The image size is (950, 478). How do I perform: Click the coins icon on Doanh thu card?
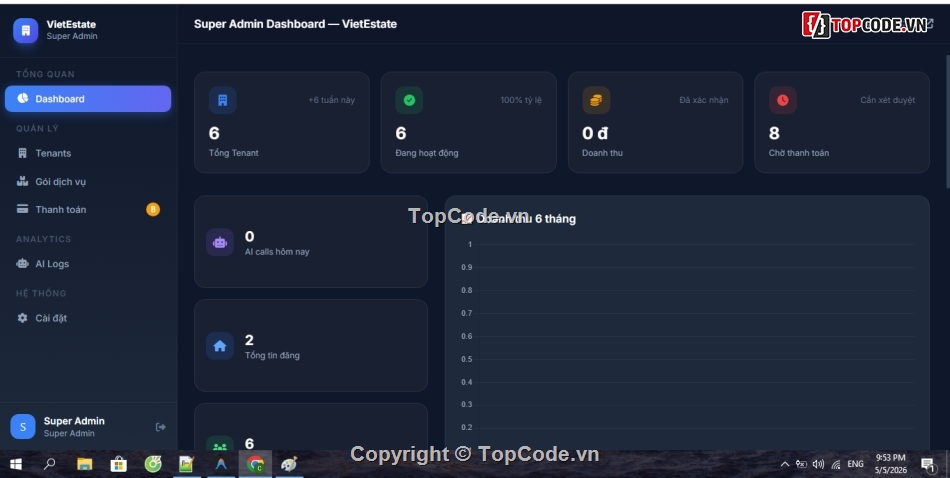coord(596,100)
